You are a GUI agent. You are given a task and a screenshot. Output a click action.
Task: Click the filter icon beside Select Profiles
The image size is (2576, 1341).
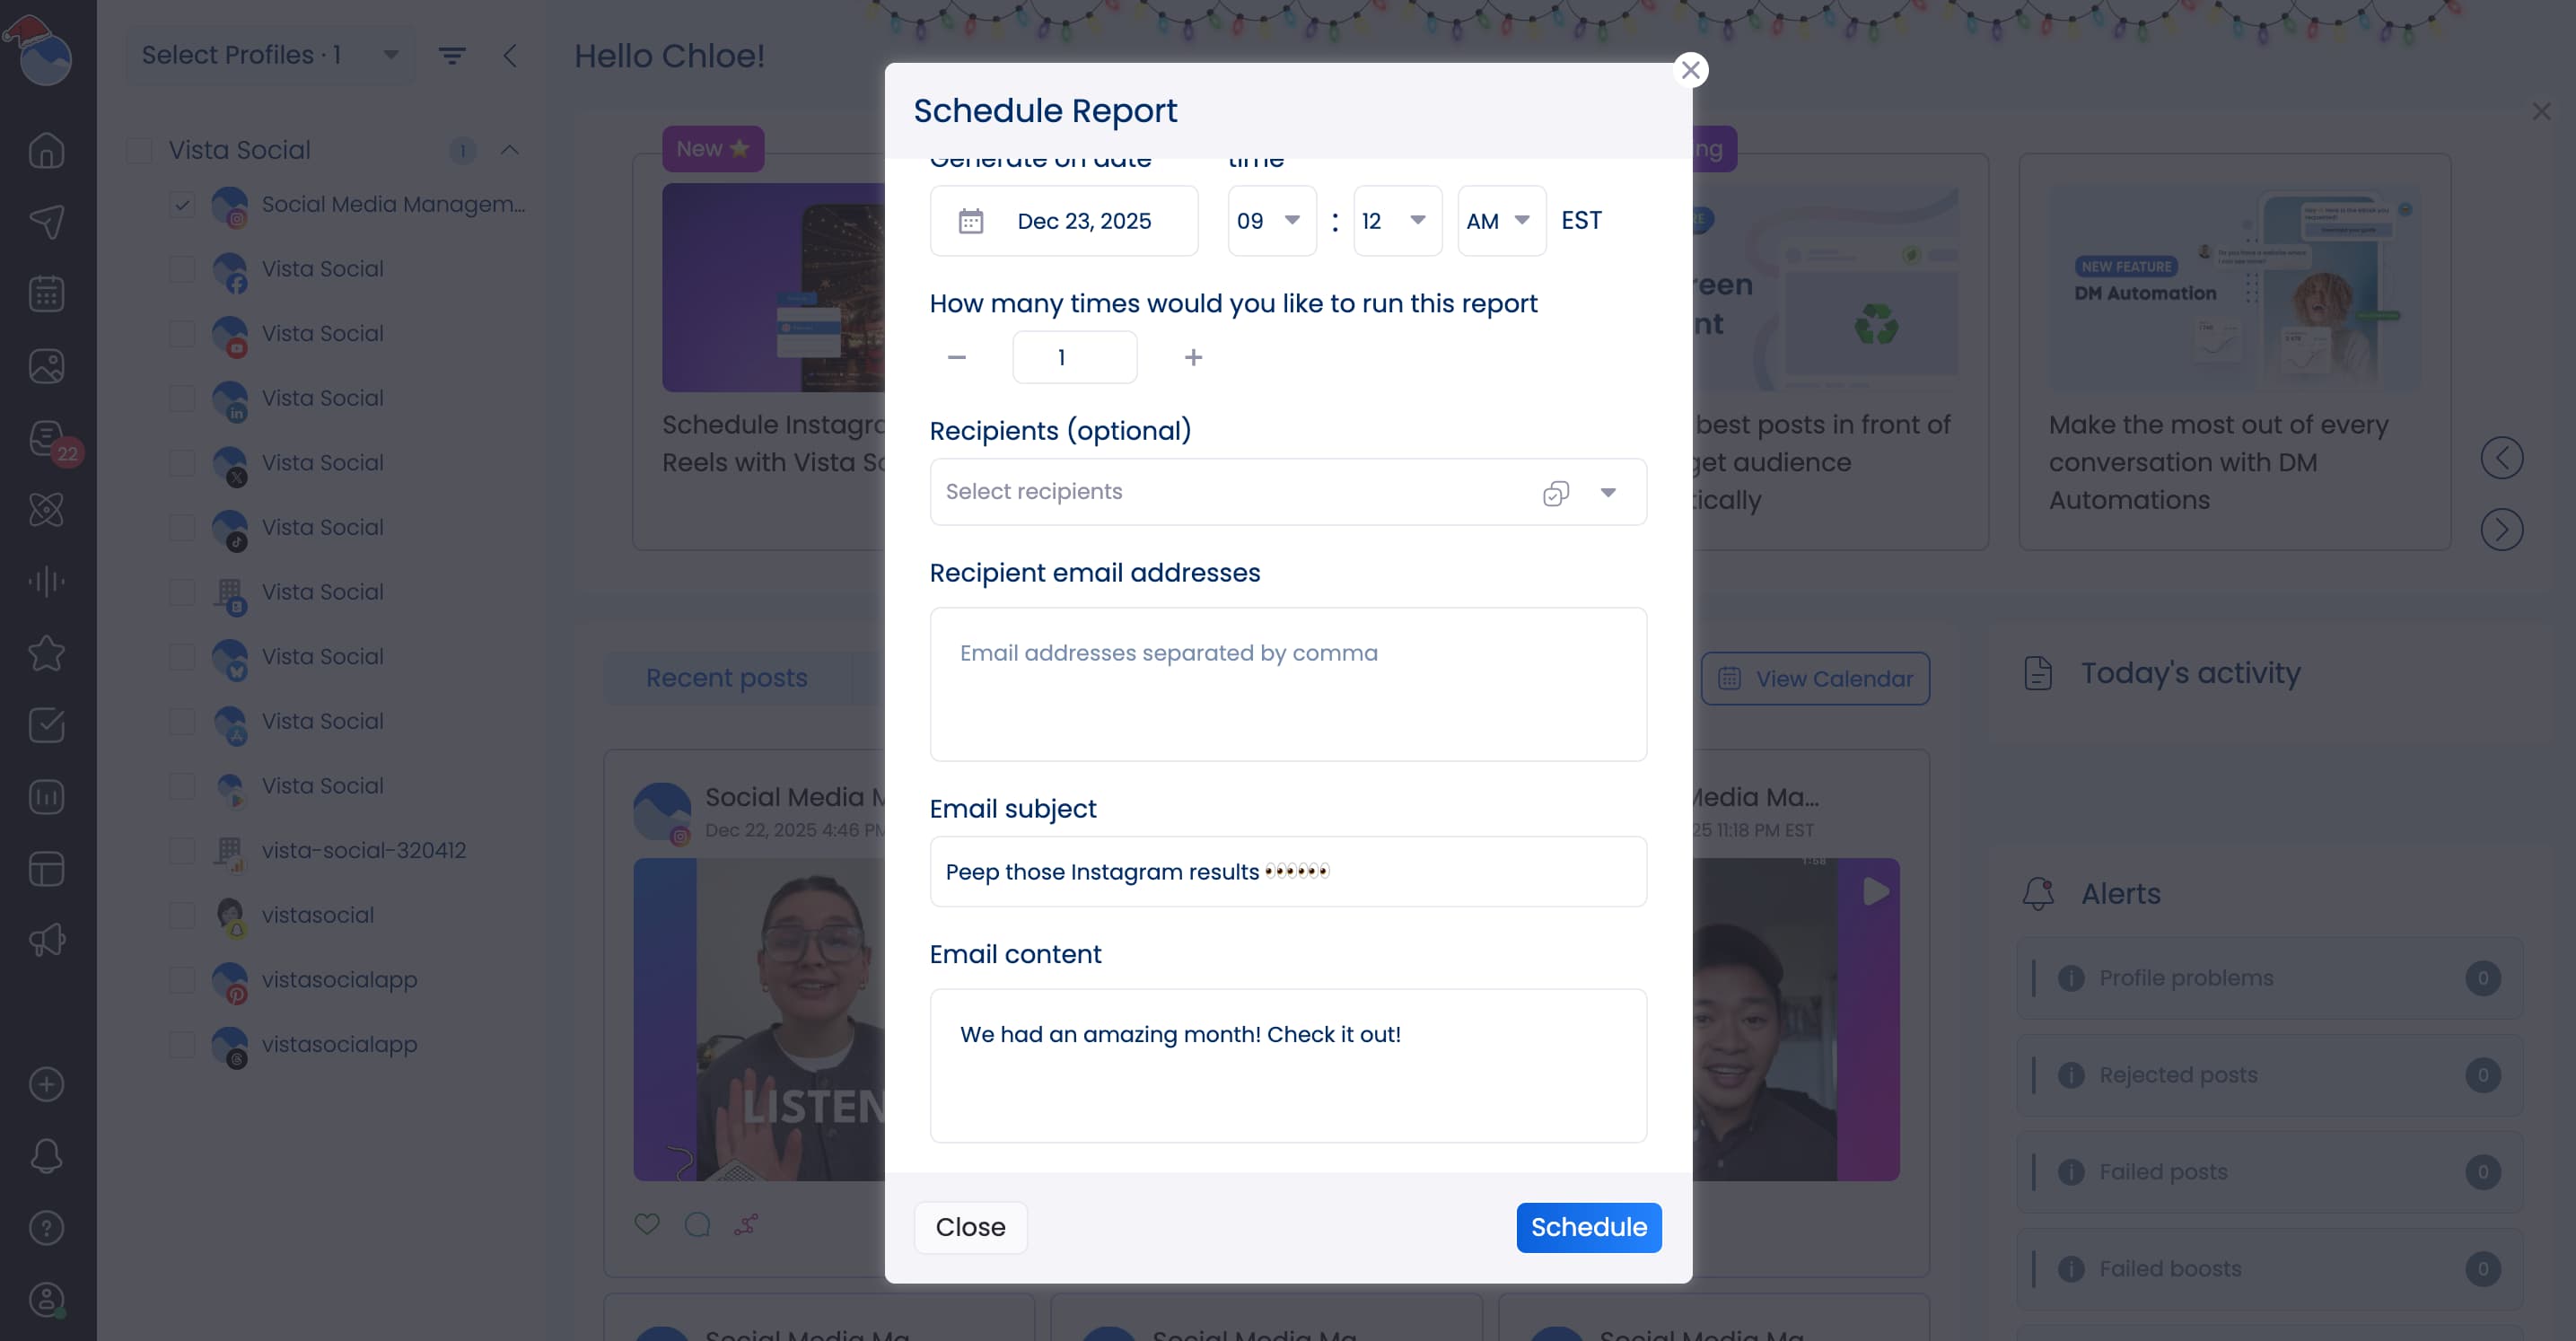click(452, 56)
